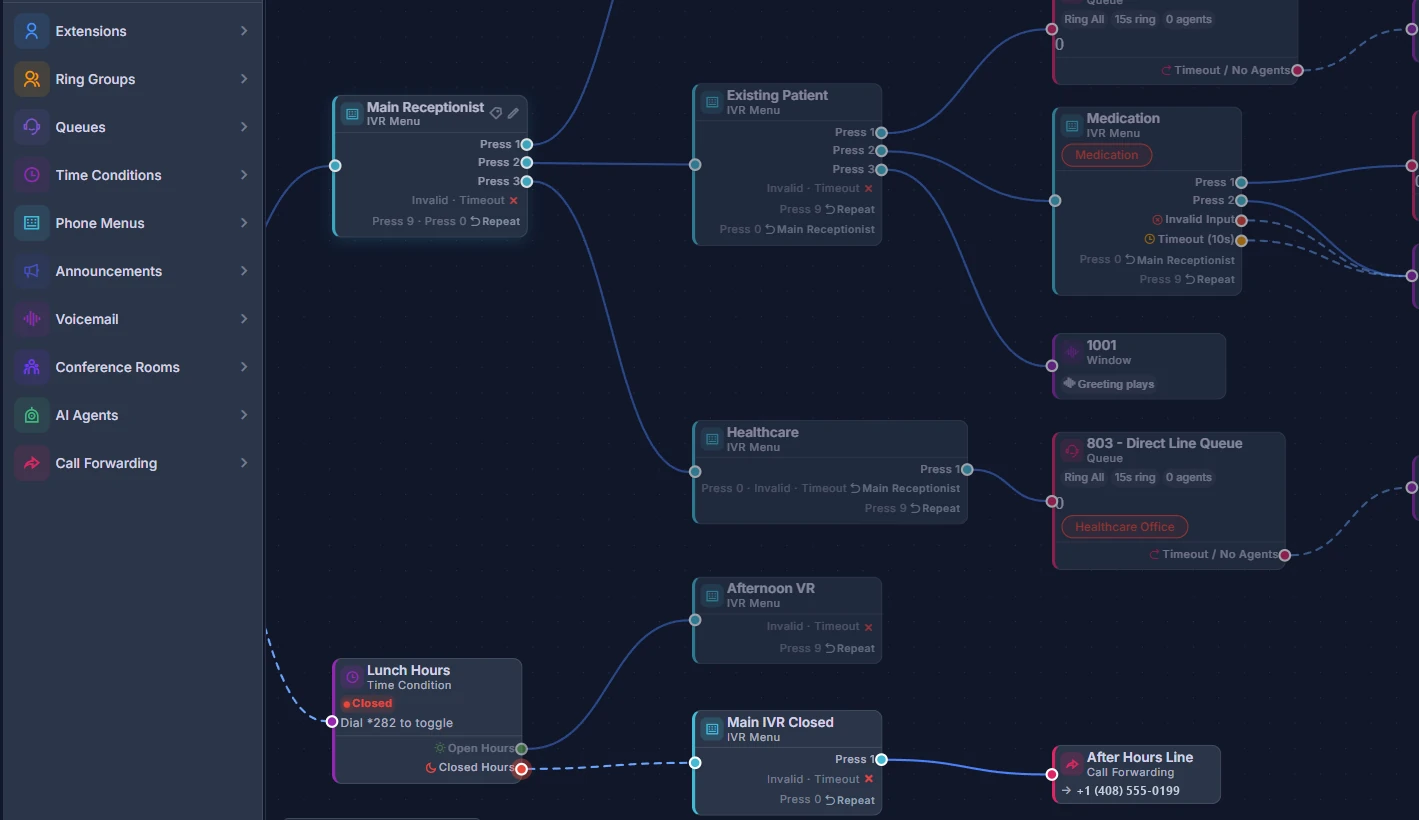Click the Extensions person icon in sidebar
The height and width of the screenshot is (820, 1419).
click(x=32, y=31)
